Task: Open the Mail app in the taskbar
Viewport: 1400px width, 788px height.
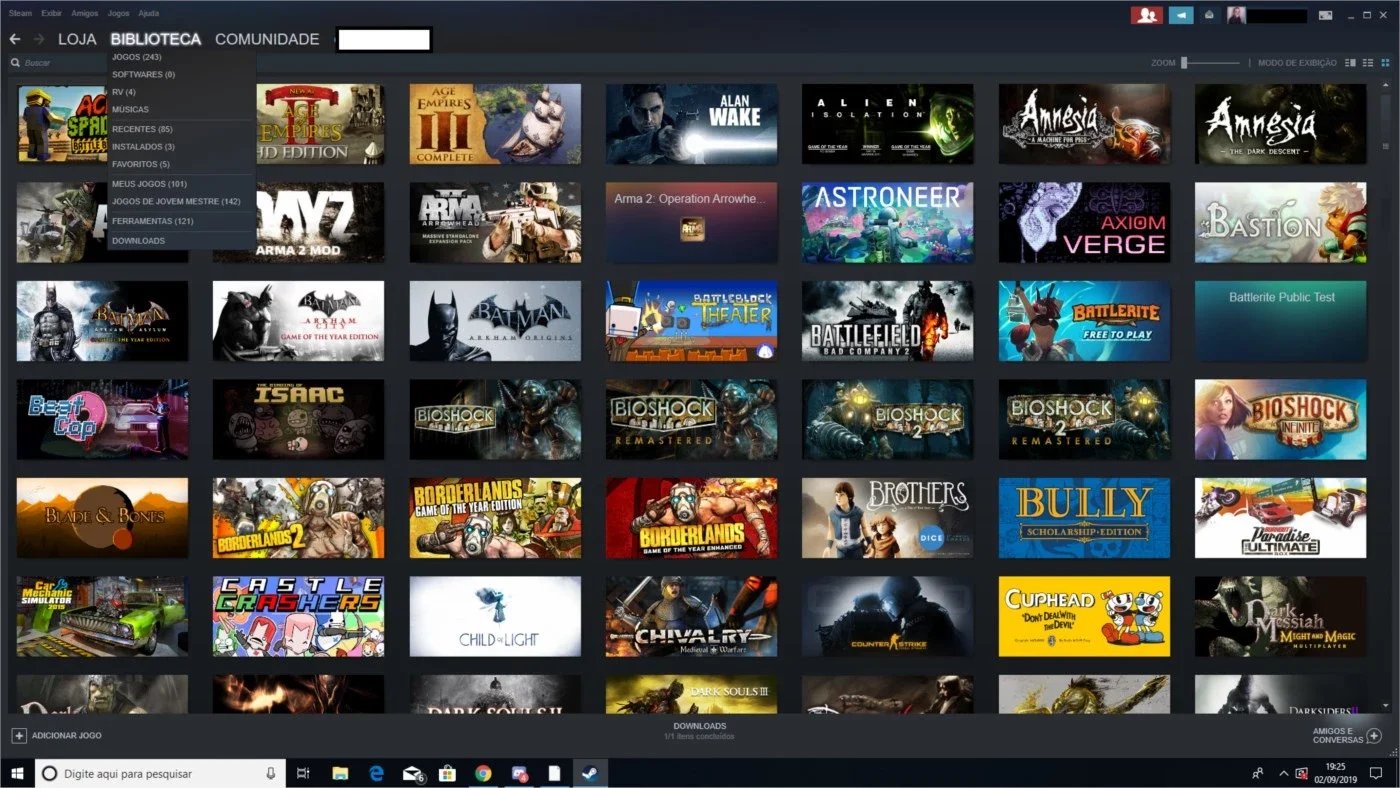Action: 412,773
